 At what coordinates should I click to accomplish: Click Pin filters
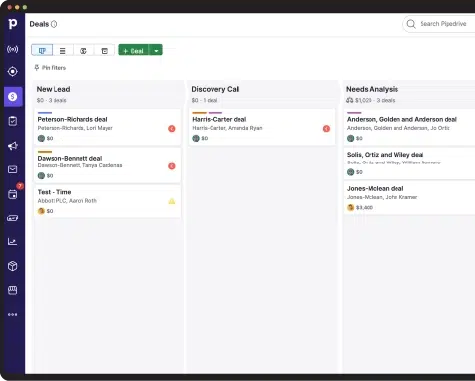tap(50, 68)
